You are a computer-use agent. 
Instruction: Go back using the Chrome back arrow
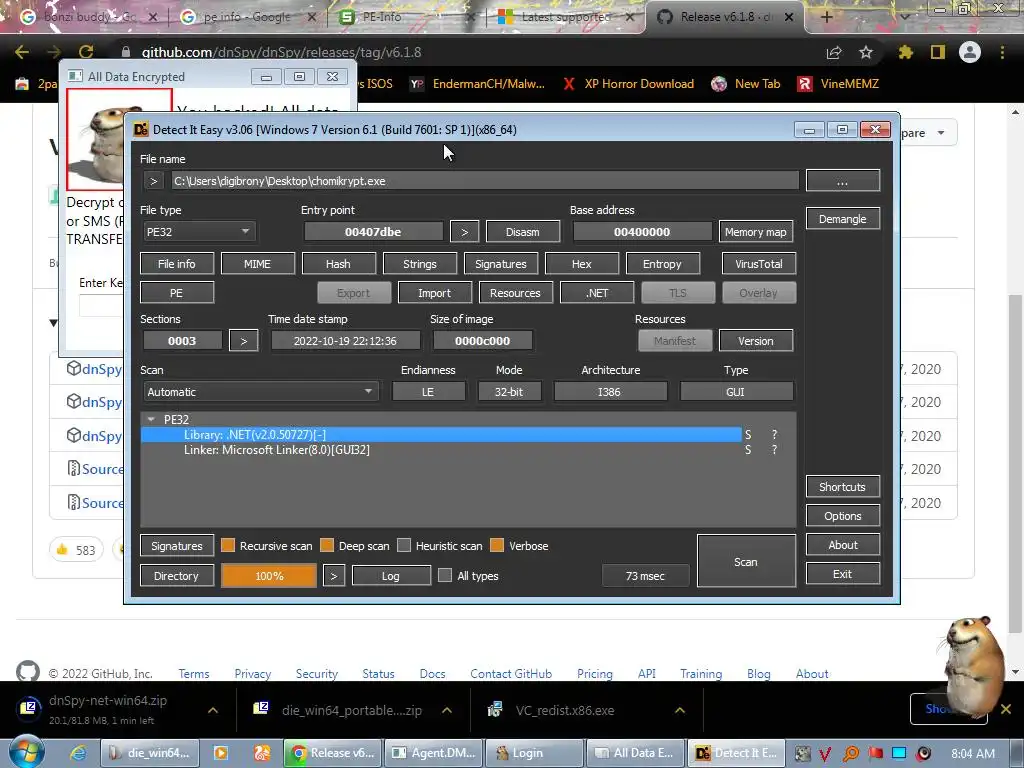[22, 52]
